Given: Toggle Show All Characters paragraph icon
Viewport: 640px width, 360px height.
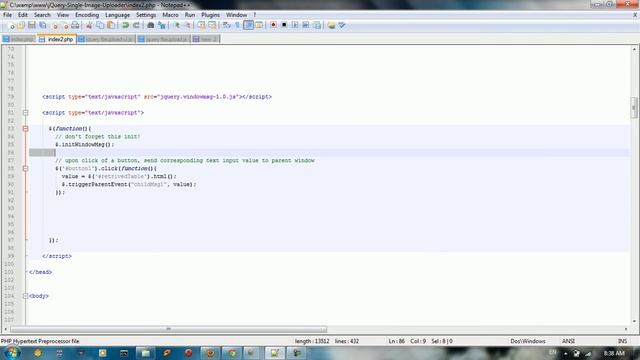Looking at the screenshot, I should click(x=238, y=25).
